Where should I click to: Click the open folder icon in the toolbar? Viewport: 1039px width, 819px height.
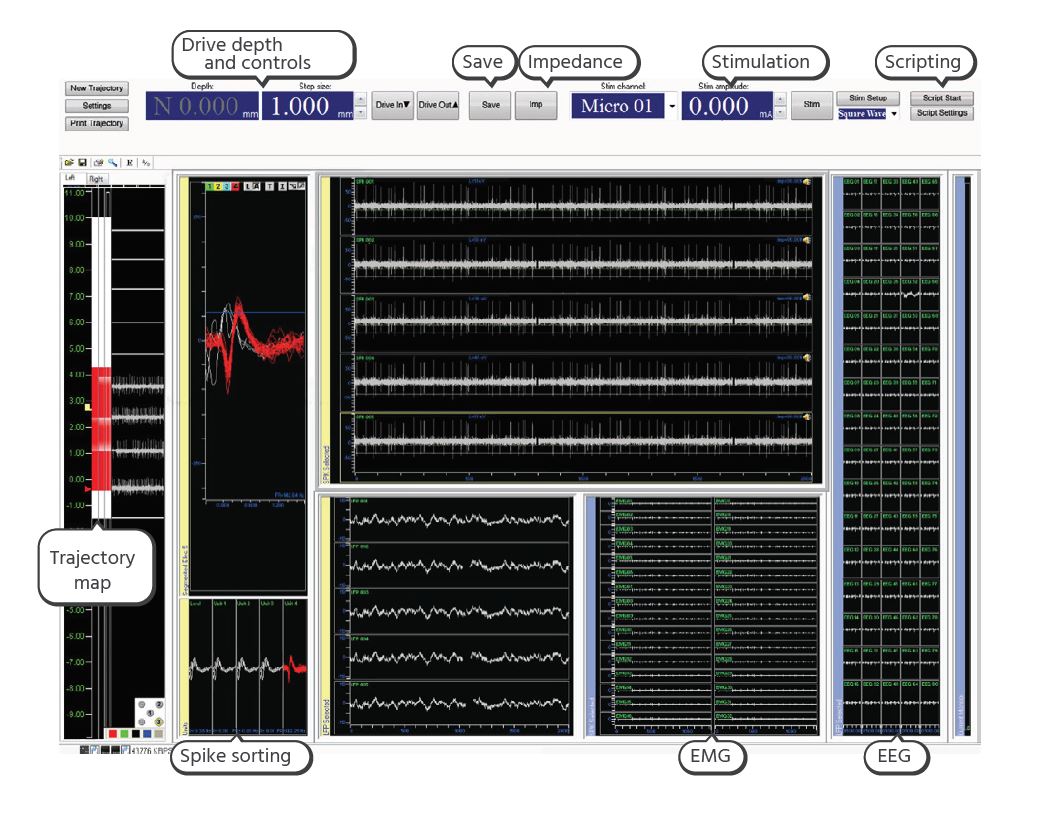[x=68, y=162]
